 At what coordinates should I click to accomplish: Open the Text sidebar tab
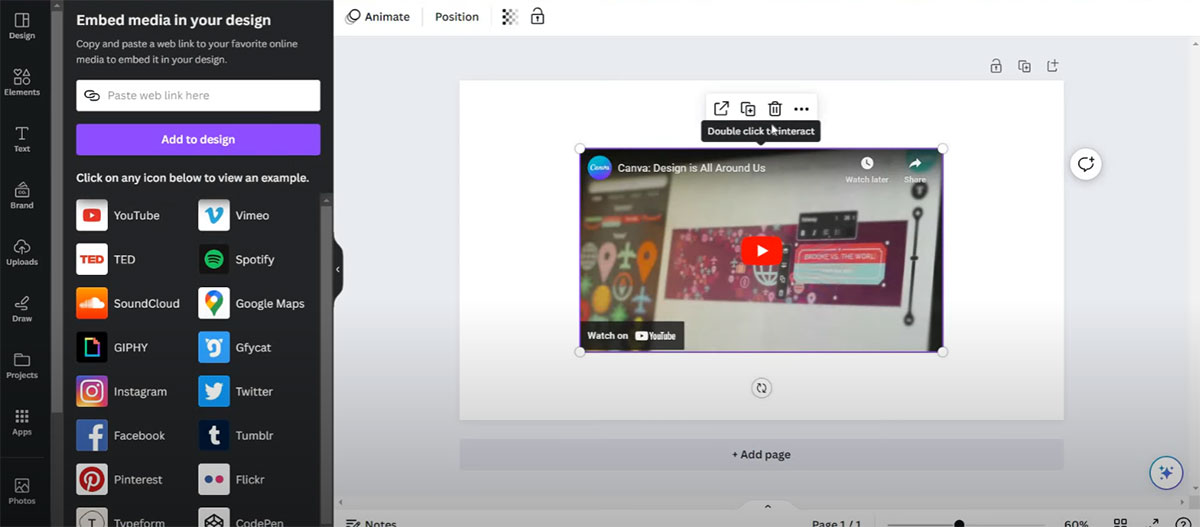[22, 139]
